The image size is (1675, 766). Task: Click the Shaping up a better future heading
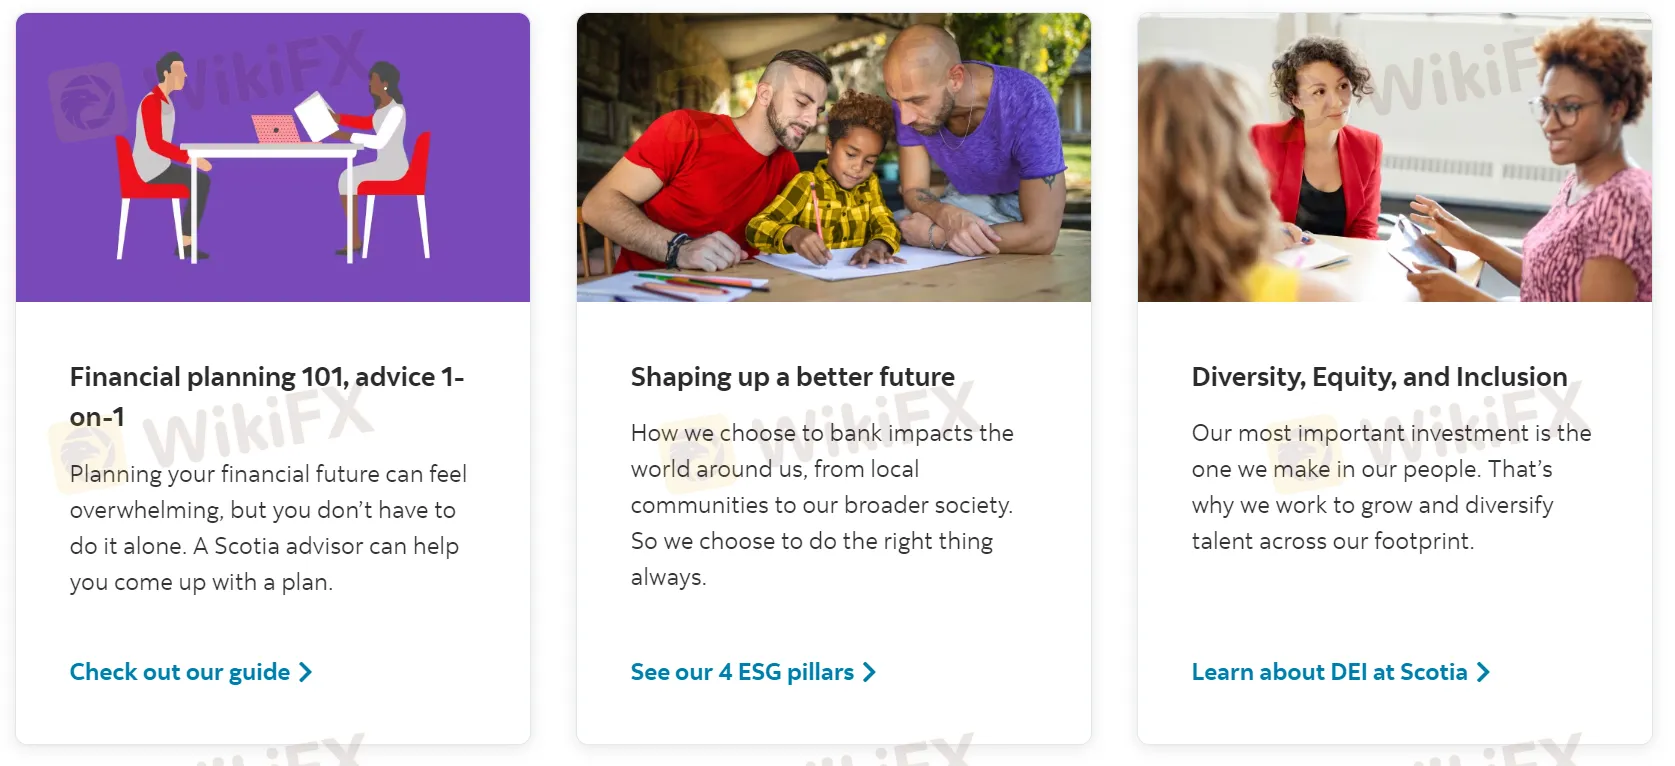pyautogui.click(x=793, y=377)
